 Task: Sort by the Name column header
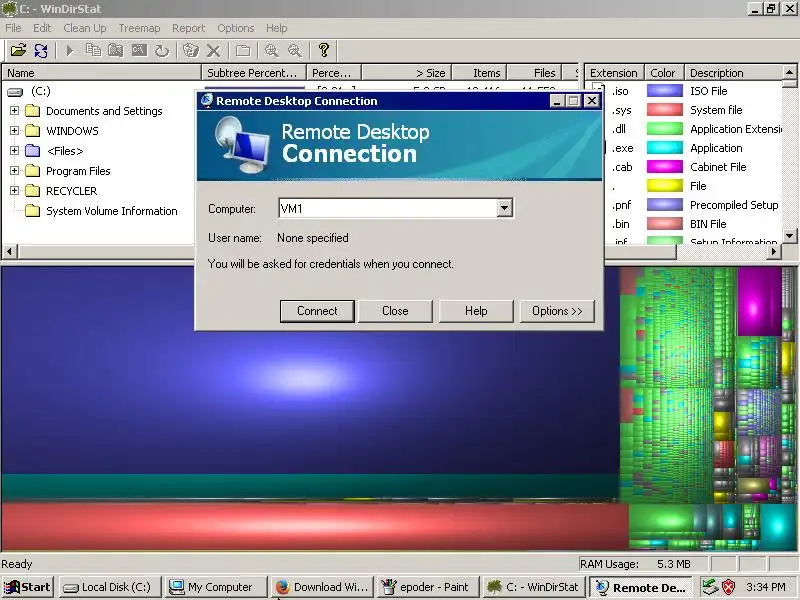coord(102,73)
